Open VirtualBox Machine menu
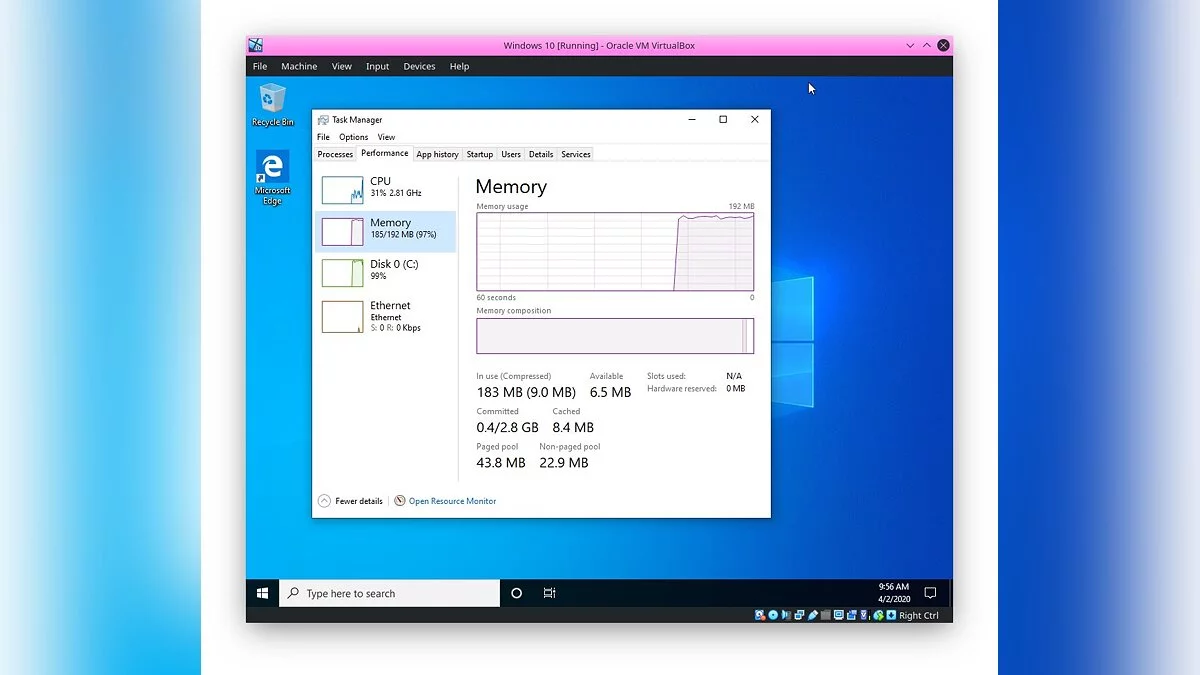This screenshot has width=1200, height=675. [299, 66]
